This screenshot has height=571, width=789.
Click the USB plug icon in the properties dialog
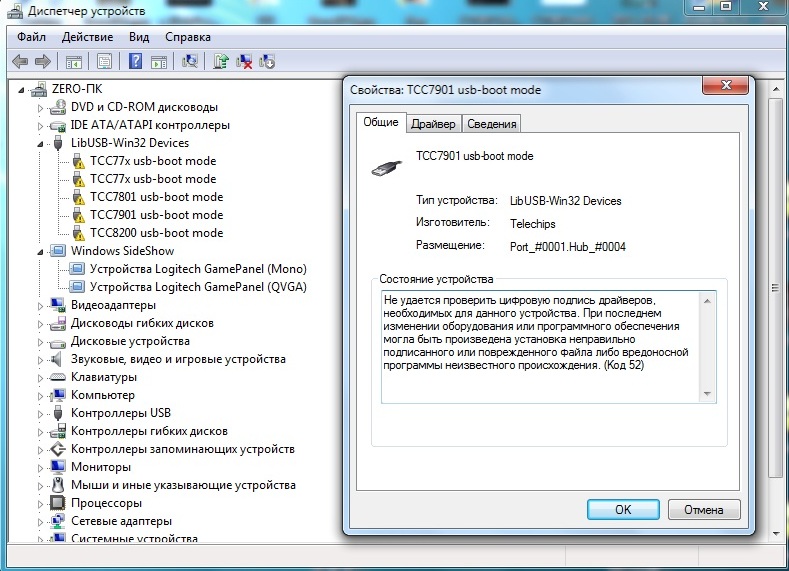(x=386, y=168)
